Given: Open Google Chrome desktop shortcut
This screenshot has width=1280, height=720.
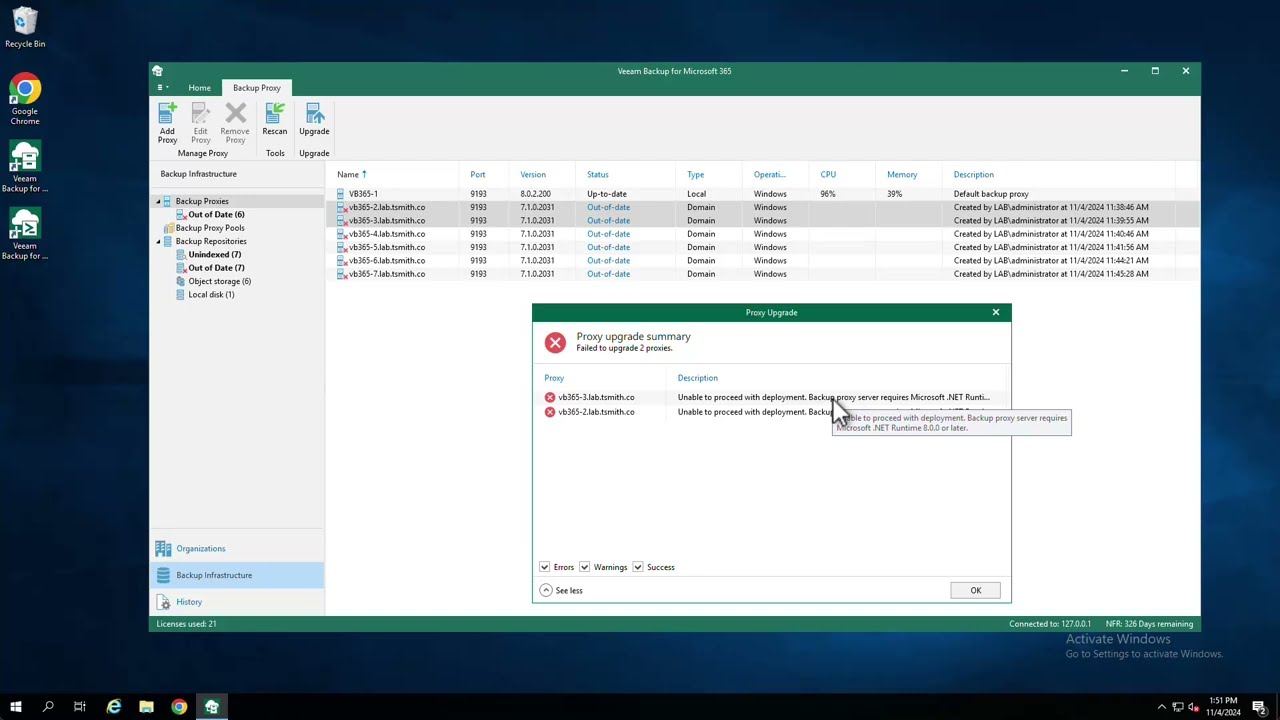Looking at the screenshot, I should 25,100.
